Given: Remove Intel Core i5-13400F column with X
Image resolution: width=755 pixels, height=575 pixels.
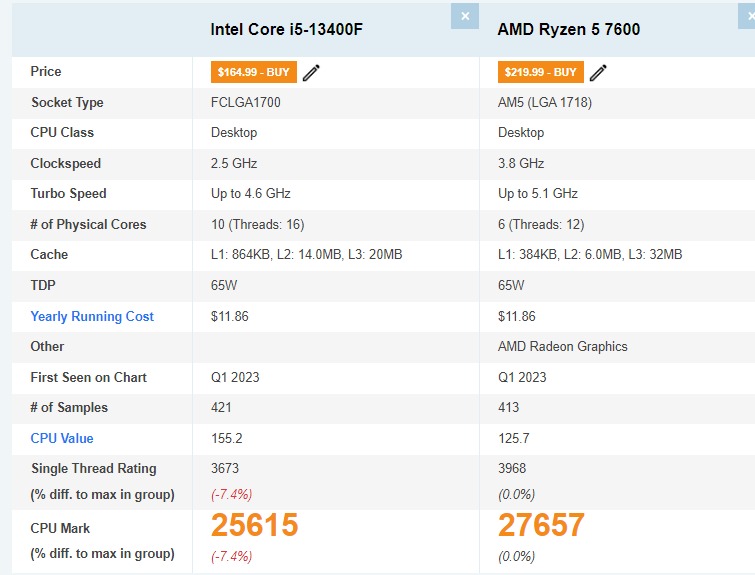Looking at the screenshot, I should pos(465,16).
